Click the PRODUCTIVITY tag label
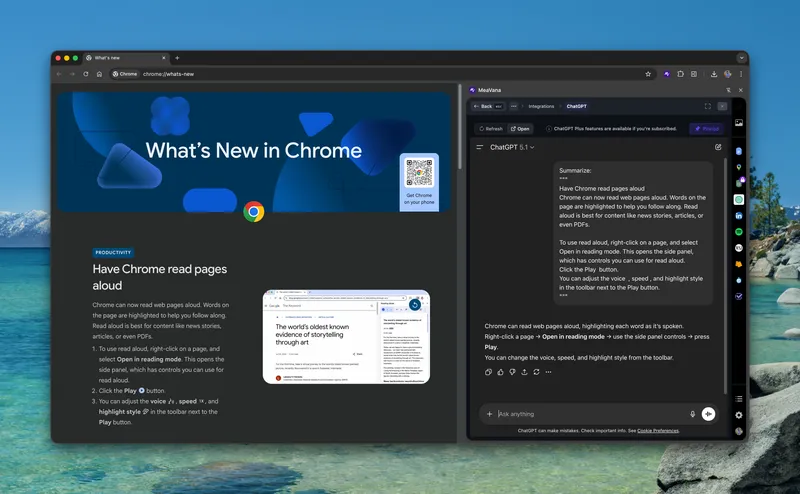Viewport: 800px width, 494px height. click(x=113, y=252)
